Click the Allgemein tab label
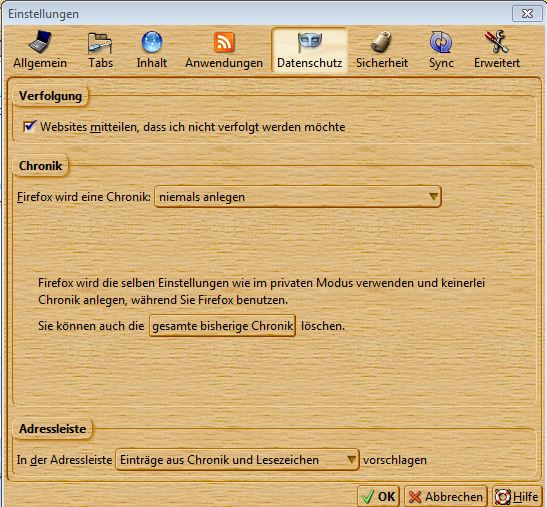547x507 pixels. click(x=40, y=63)
